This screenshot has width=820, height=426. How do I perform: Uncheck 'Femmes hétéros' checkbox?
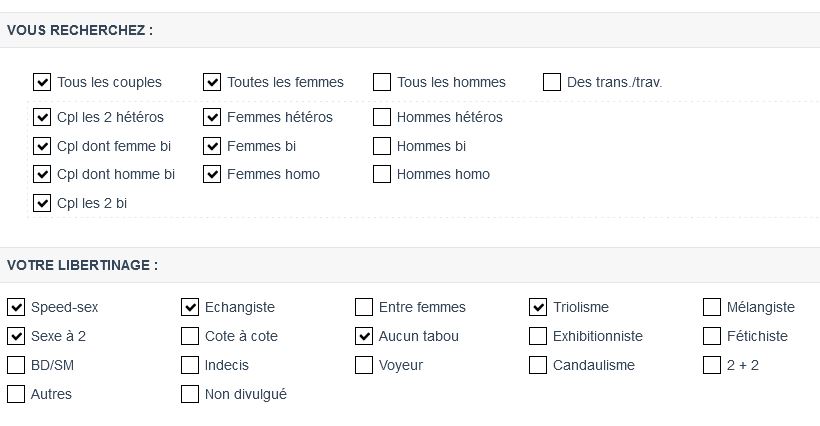point(212,117)
